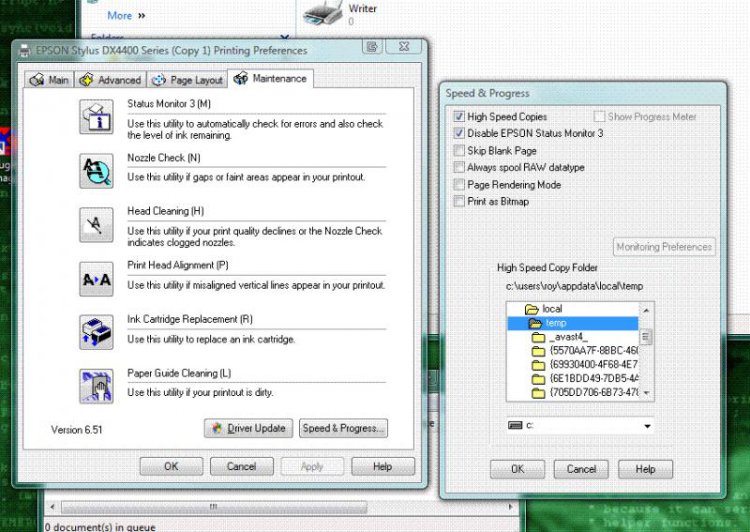This screenshot has height=532, width=750.
Task: Launch Print Head Alignment icon
Action: point(96,279)
